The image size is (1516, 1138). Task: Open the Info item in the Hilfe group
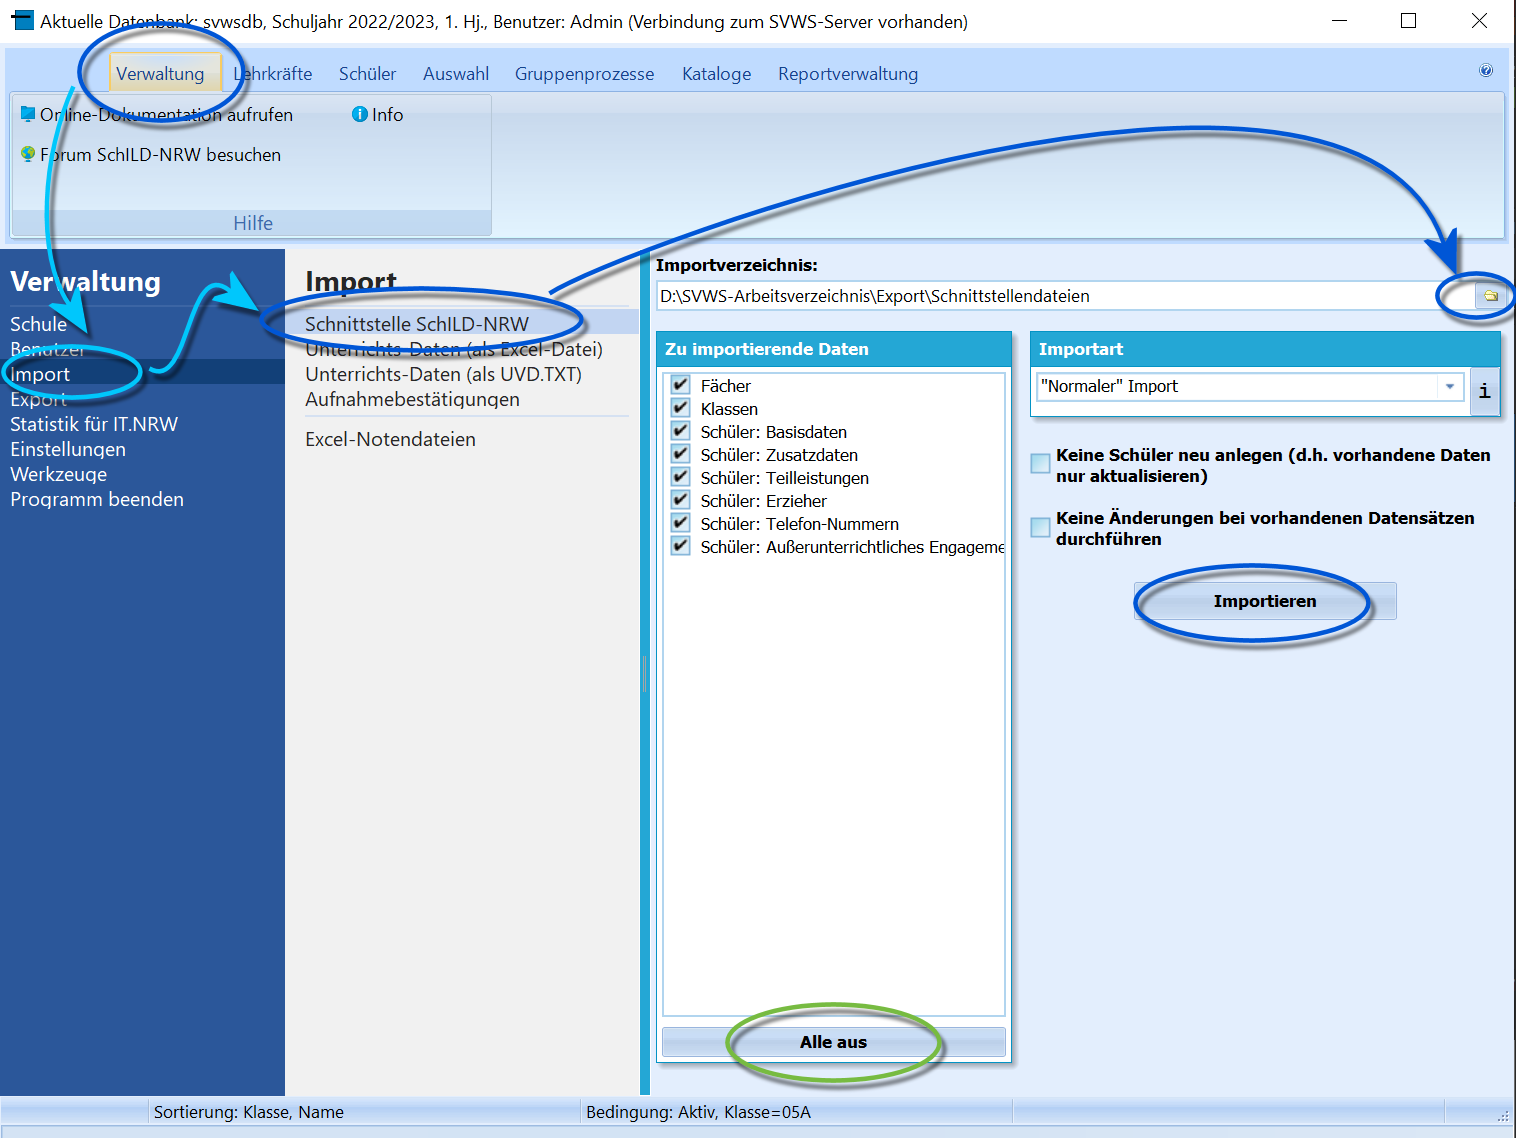[x=378, y=115]
